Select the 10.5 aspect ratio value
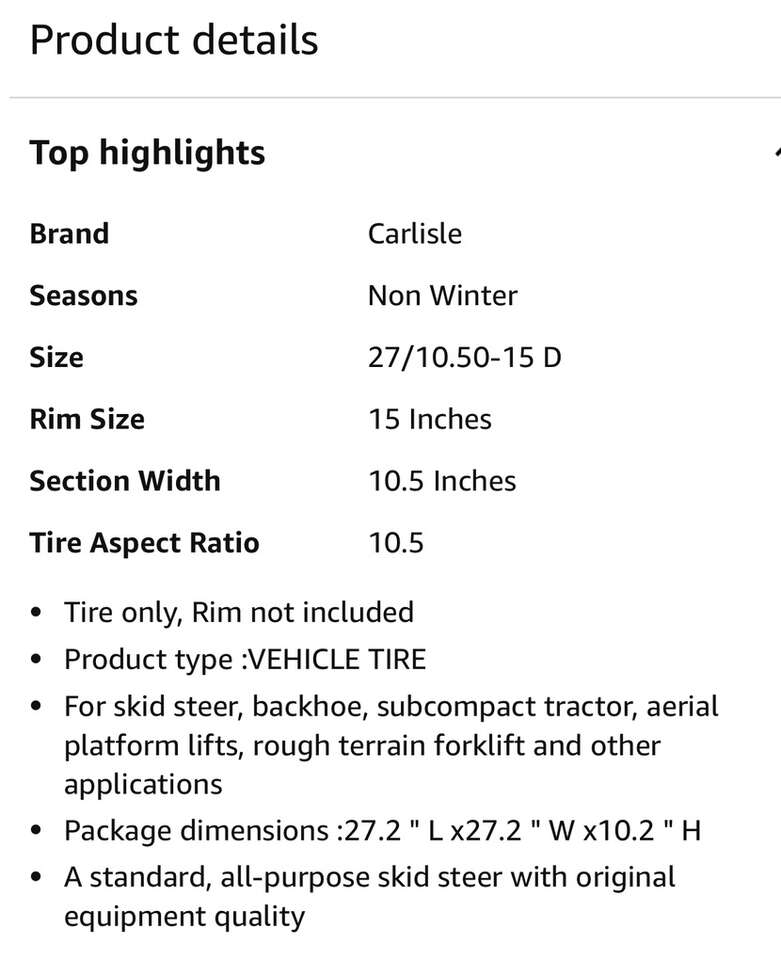This screenshot has height=960, width=781. tap(396, 543)
